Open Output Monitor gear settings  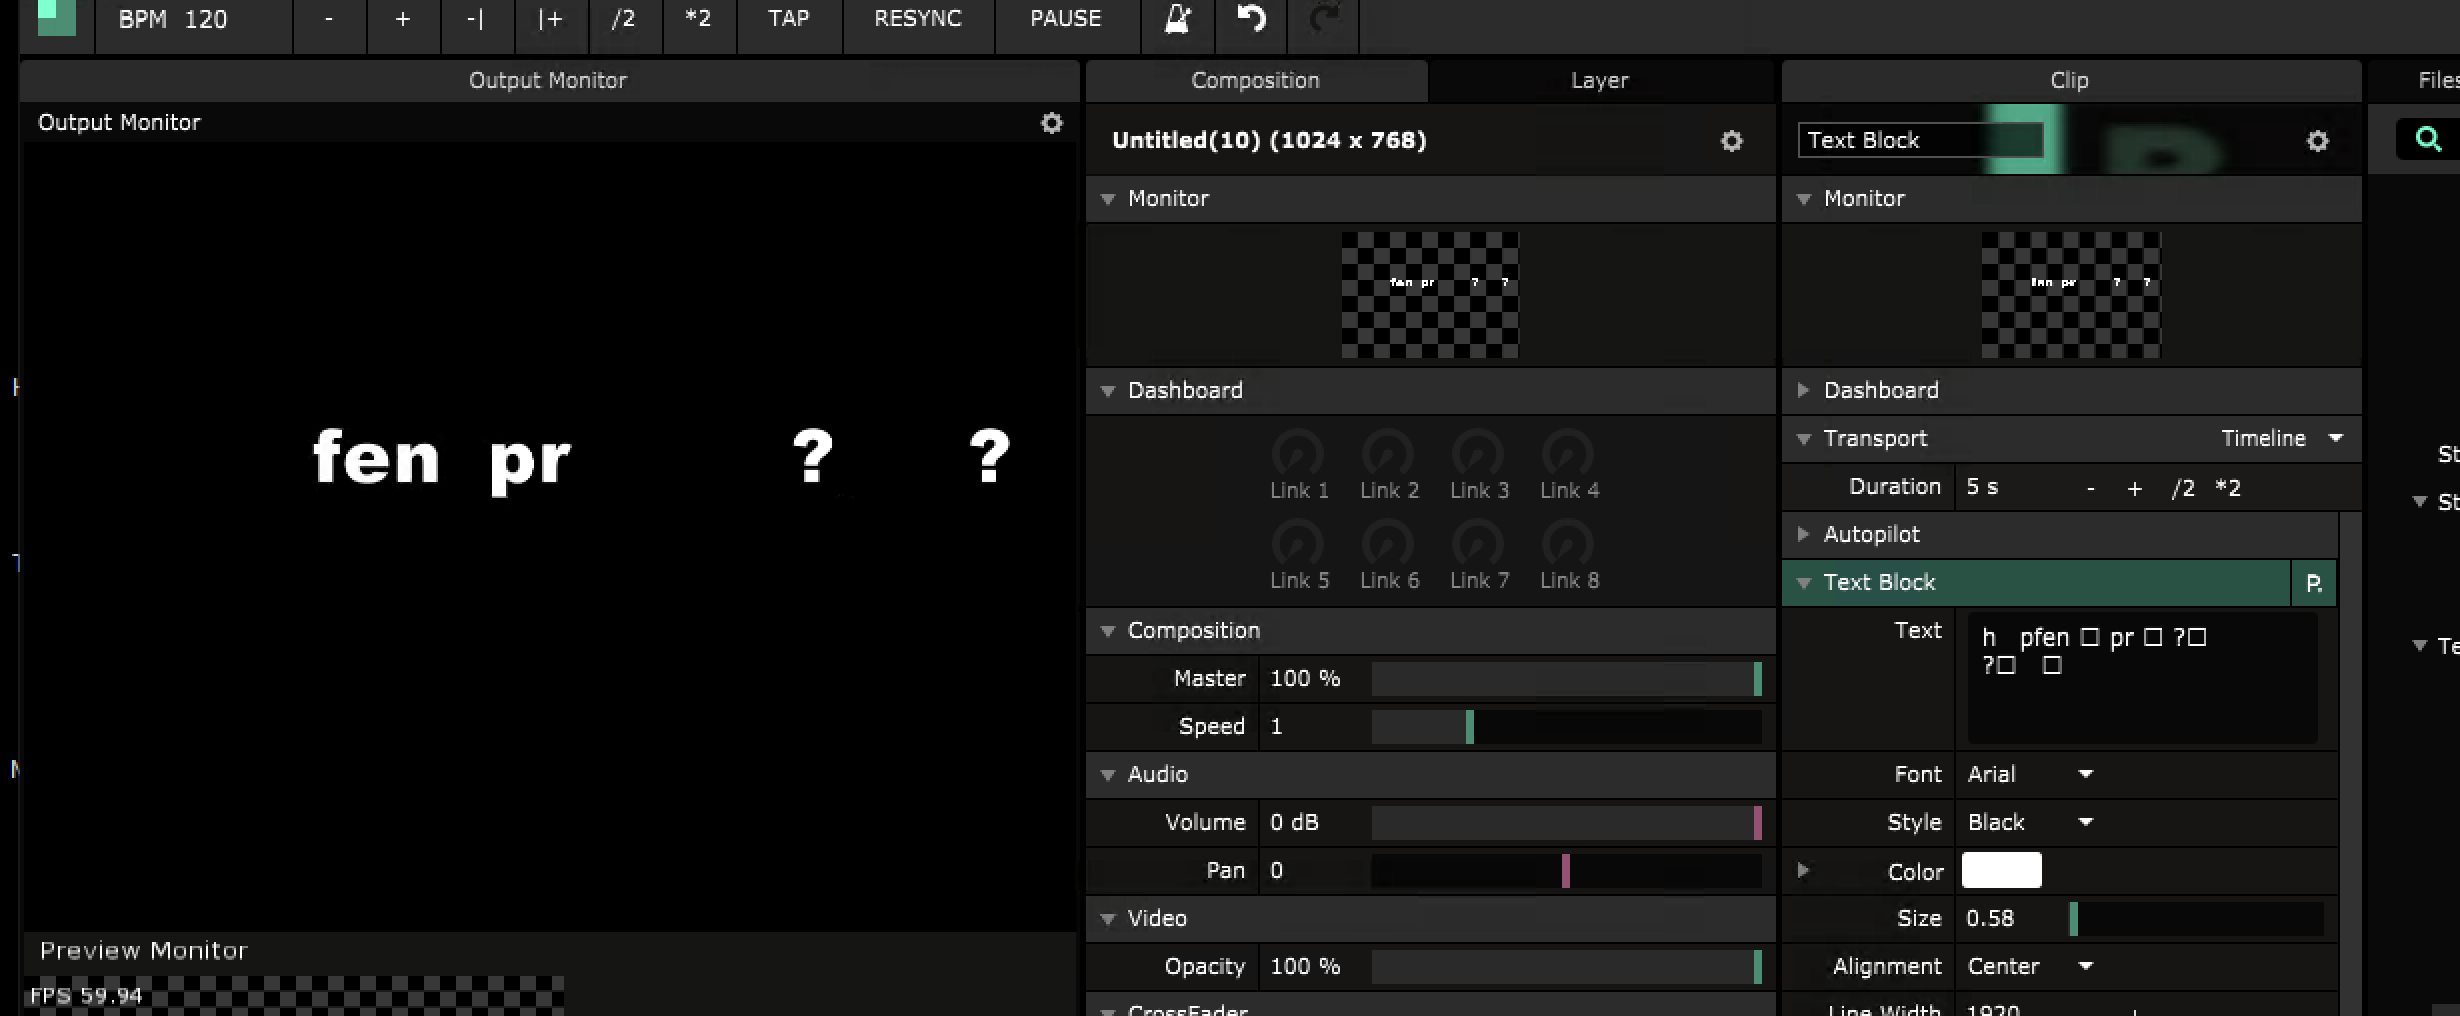[1051, 123]
